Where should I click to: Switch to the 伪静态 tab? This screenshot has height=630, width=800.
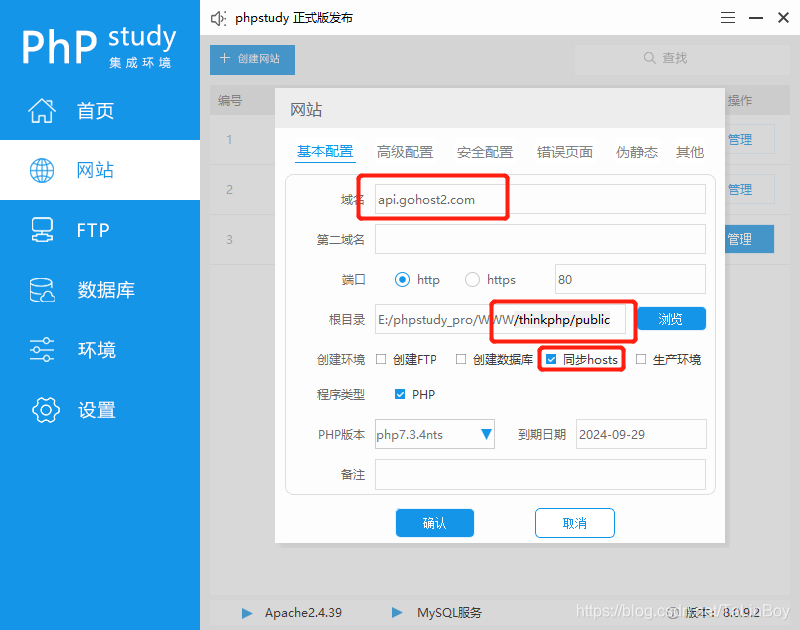637,152
